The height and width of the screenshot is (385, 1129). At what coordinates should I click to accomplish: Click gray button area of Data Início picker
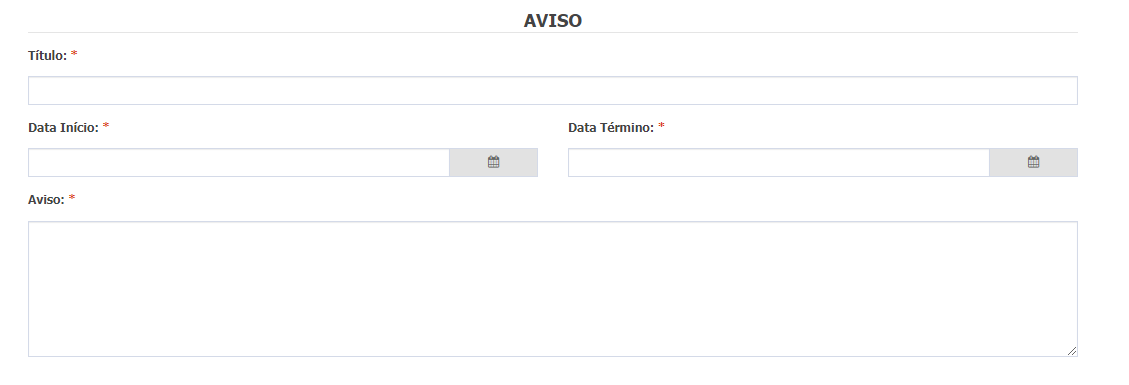[494, 163]
